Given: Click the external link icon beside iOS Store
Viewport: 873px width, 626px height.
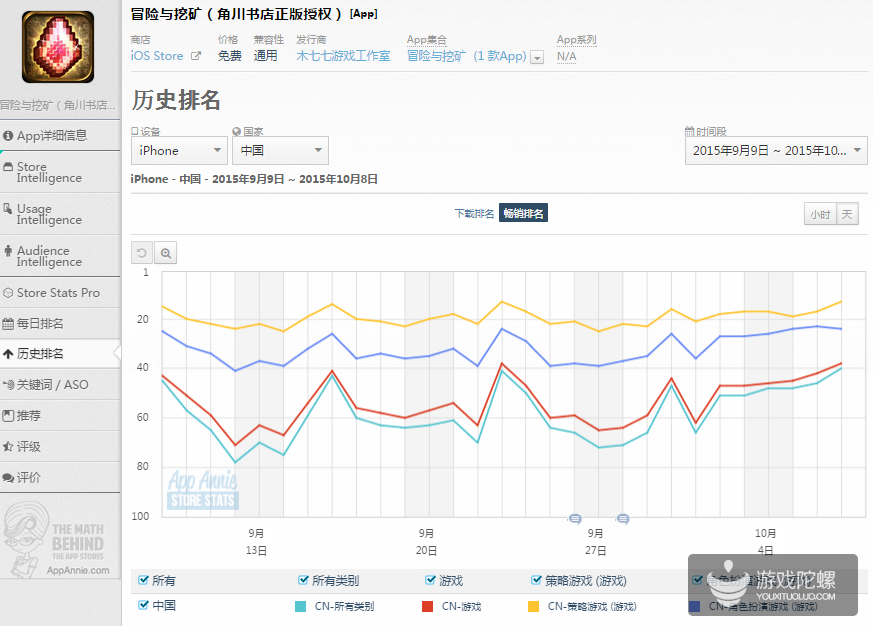Looking at the screenshot, I should [x=196, y=57].
